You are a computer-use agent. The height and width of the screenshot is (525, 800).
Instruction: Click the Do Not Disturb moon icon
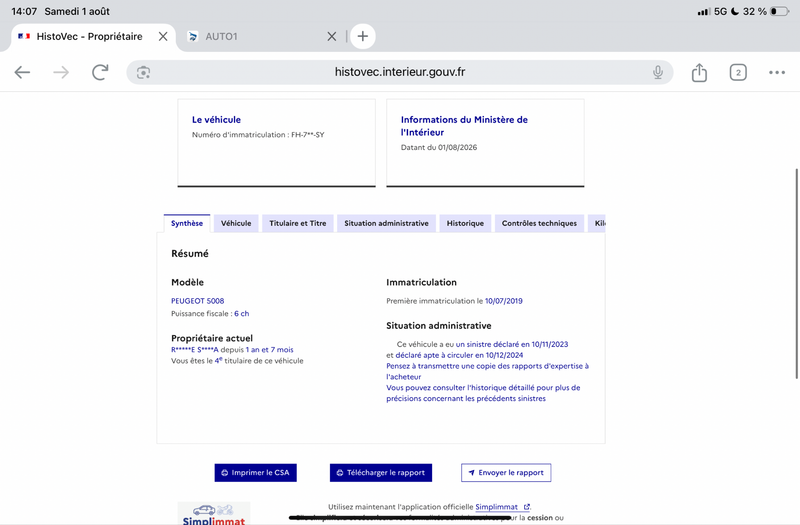point(735,11)
